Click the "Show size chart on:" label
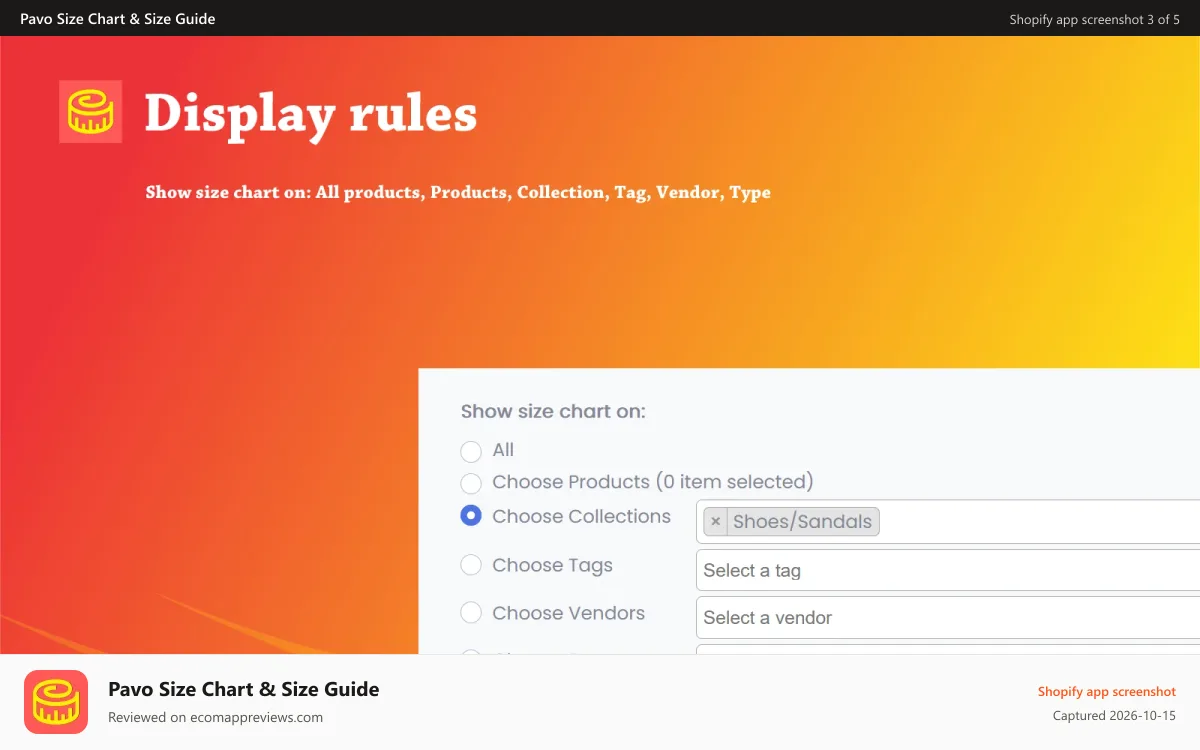The image size is (1200, 750). pyautogui.click(x=553, y=411)
